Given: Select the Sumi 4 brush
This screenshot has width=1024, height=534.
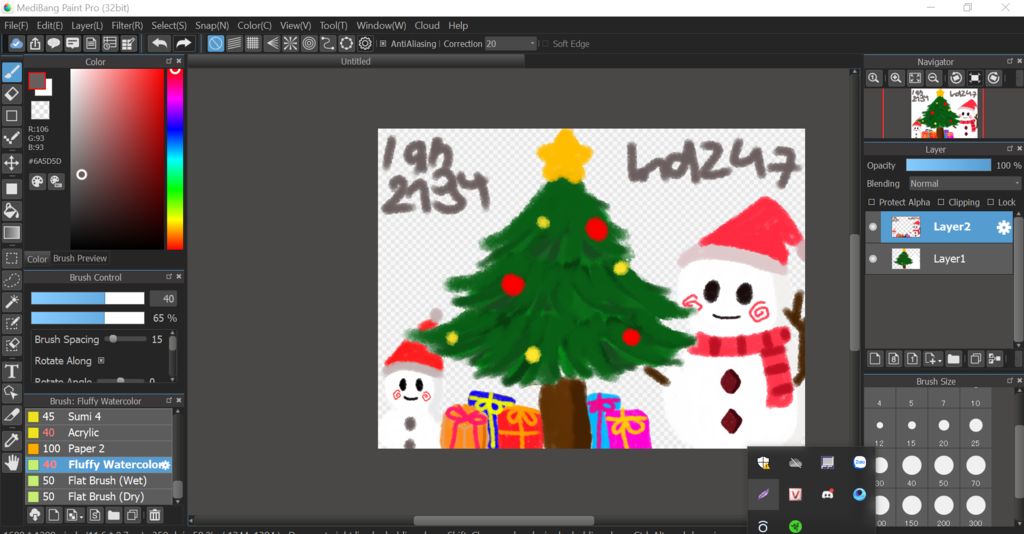Looking at the screenshot, I should [99, 416].
